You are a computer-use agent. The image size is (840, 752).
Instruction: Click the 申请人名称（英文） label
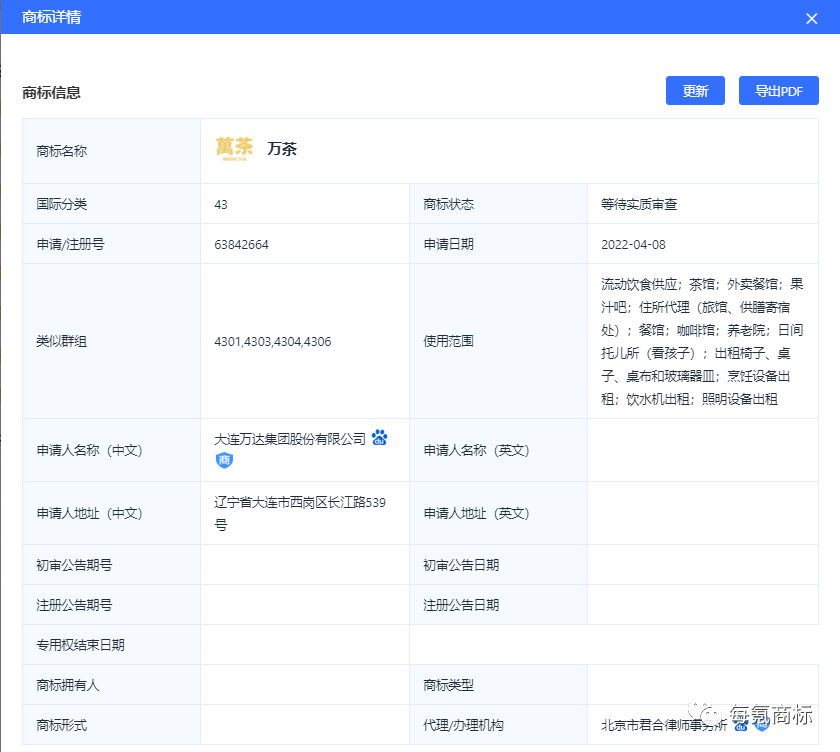(x=476, y=450)
